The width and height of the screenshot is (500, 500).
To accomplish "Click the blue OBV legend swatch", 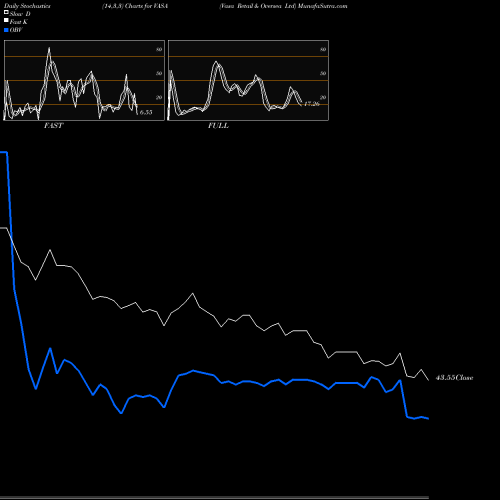I will (6, 30).
